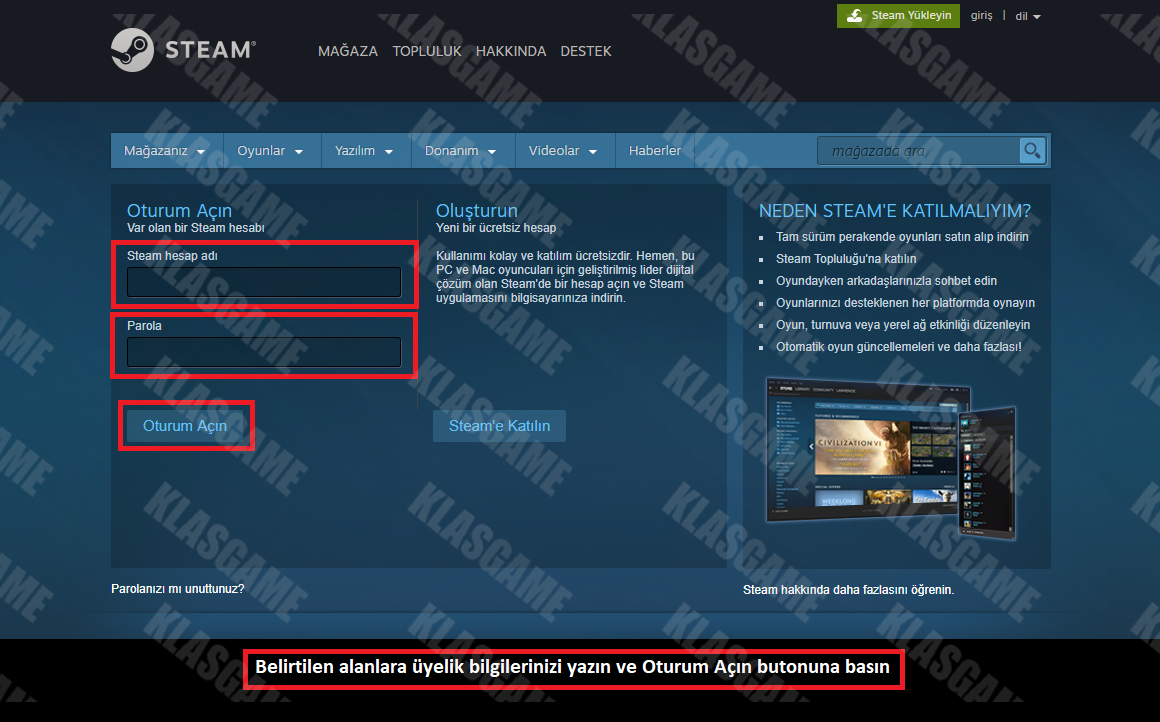
Task: Open the Haberler tab
Action: coord(655,151)
